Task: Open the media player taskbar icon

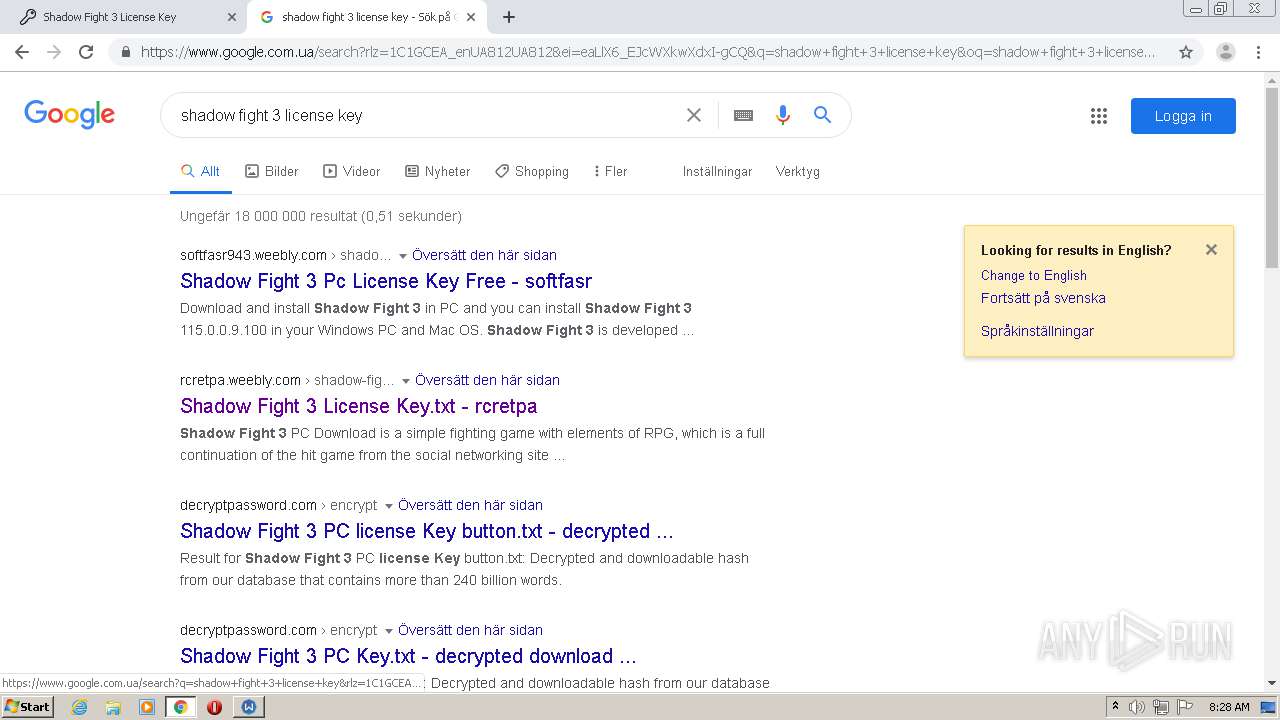Action: [147, 707]
